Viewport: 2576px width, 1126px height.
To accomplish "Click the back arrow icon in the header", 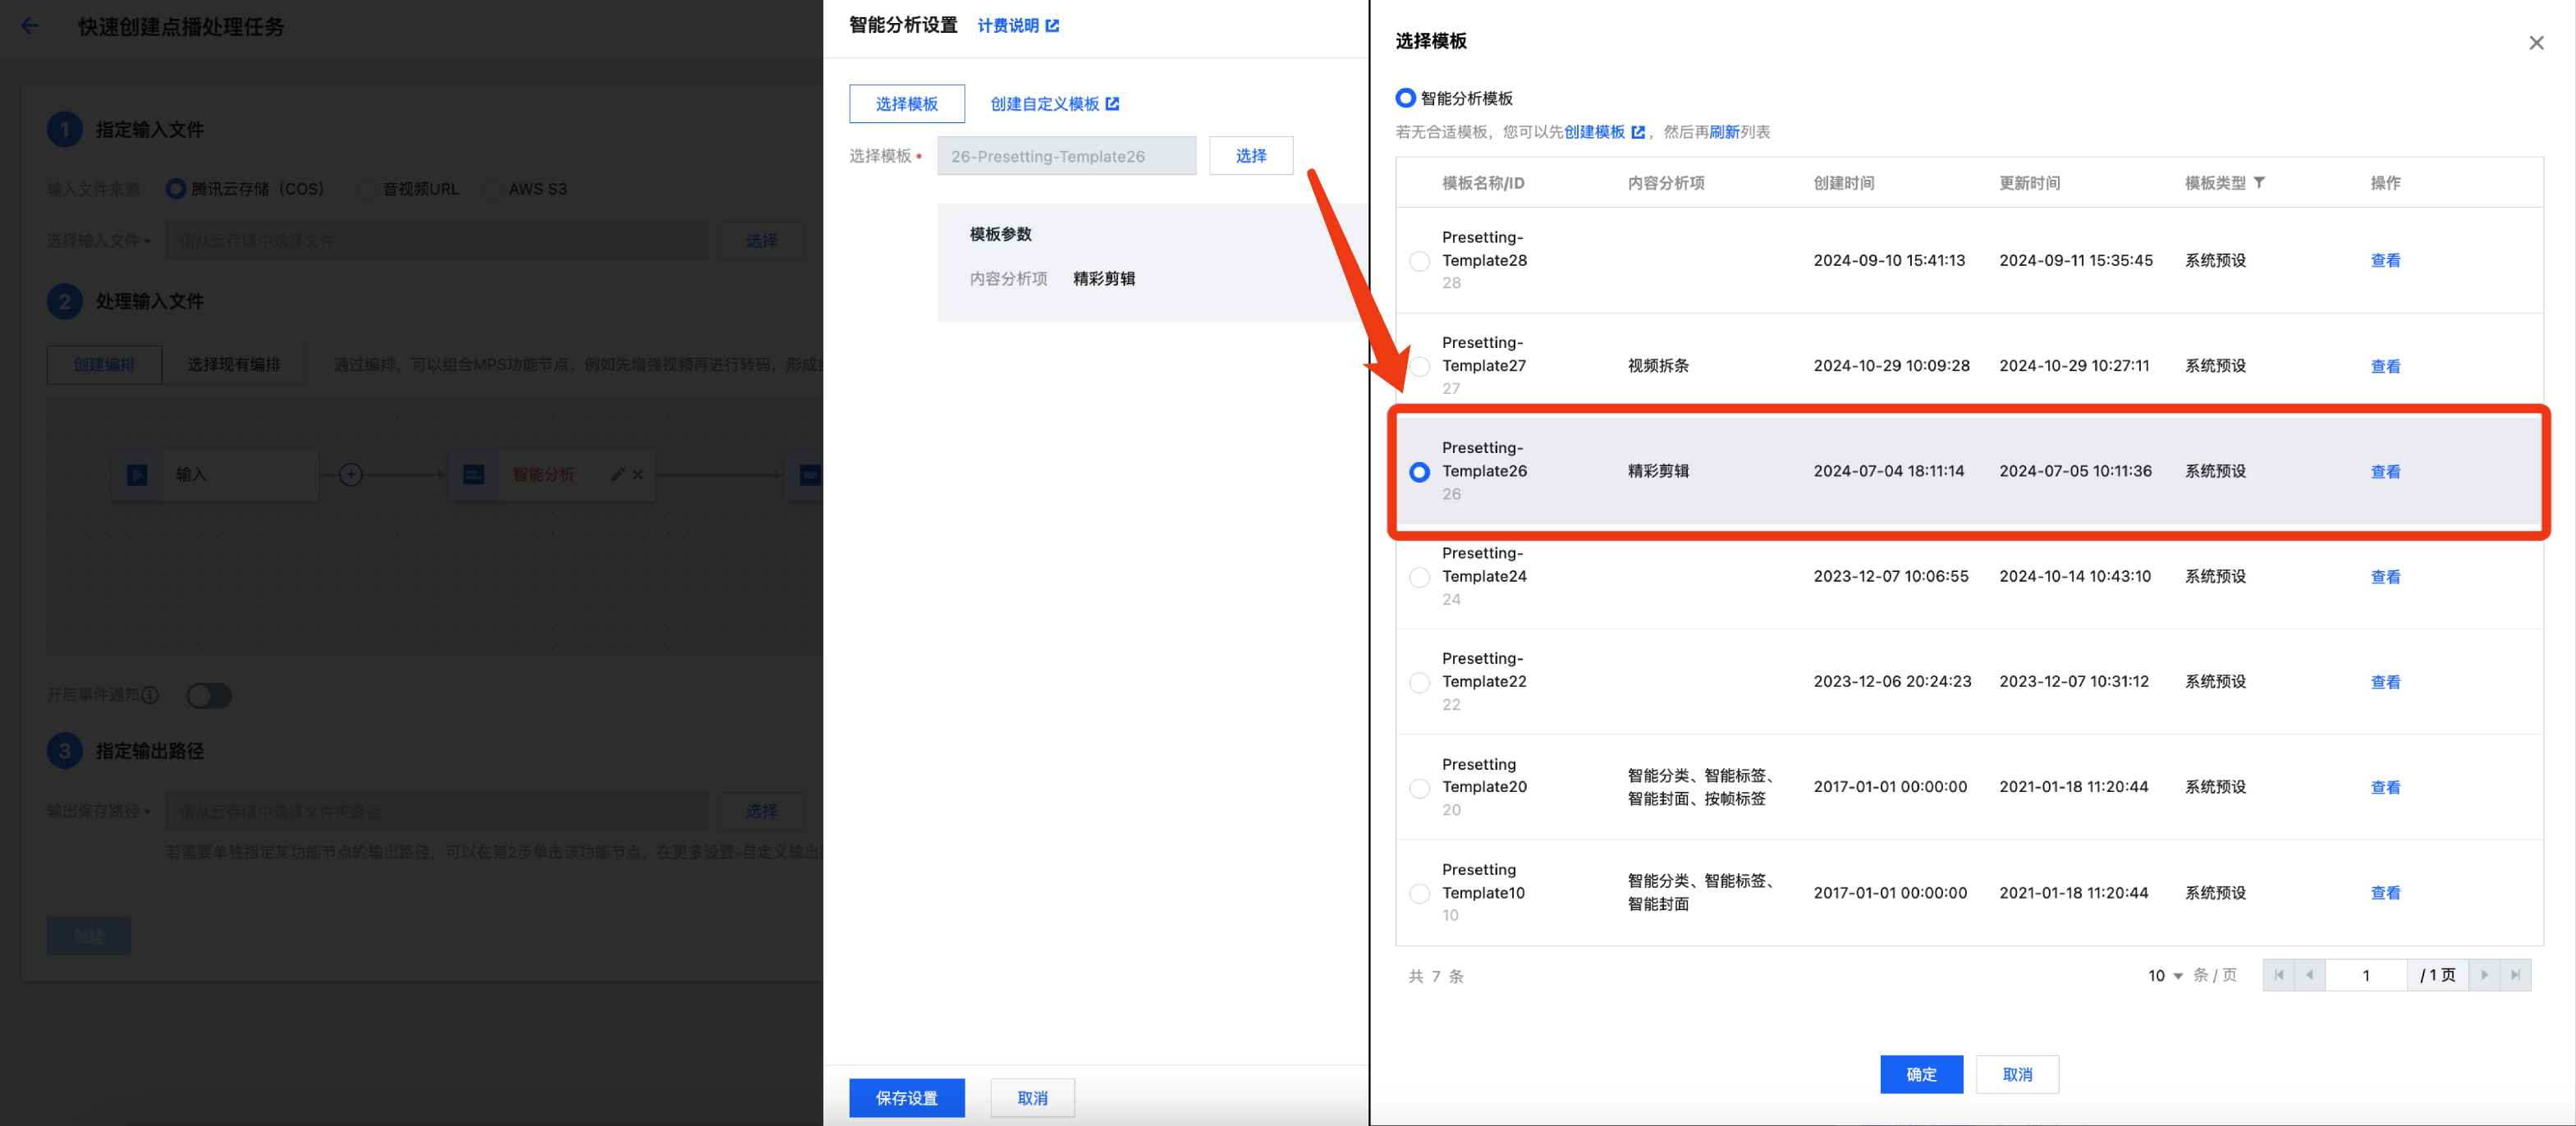I will coord(30,26).
